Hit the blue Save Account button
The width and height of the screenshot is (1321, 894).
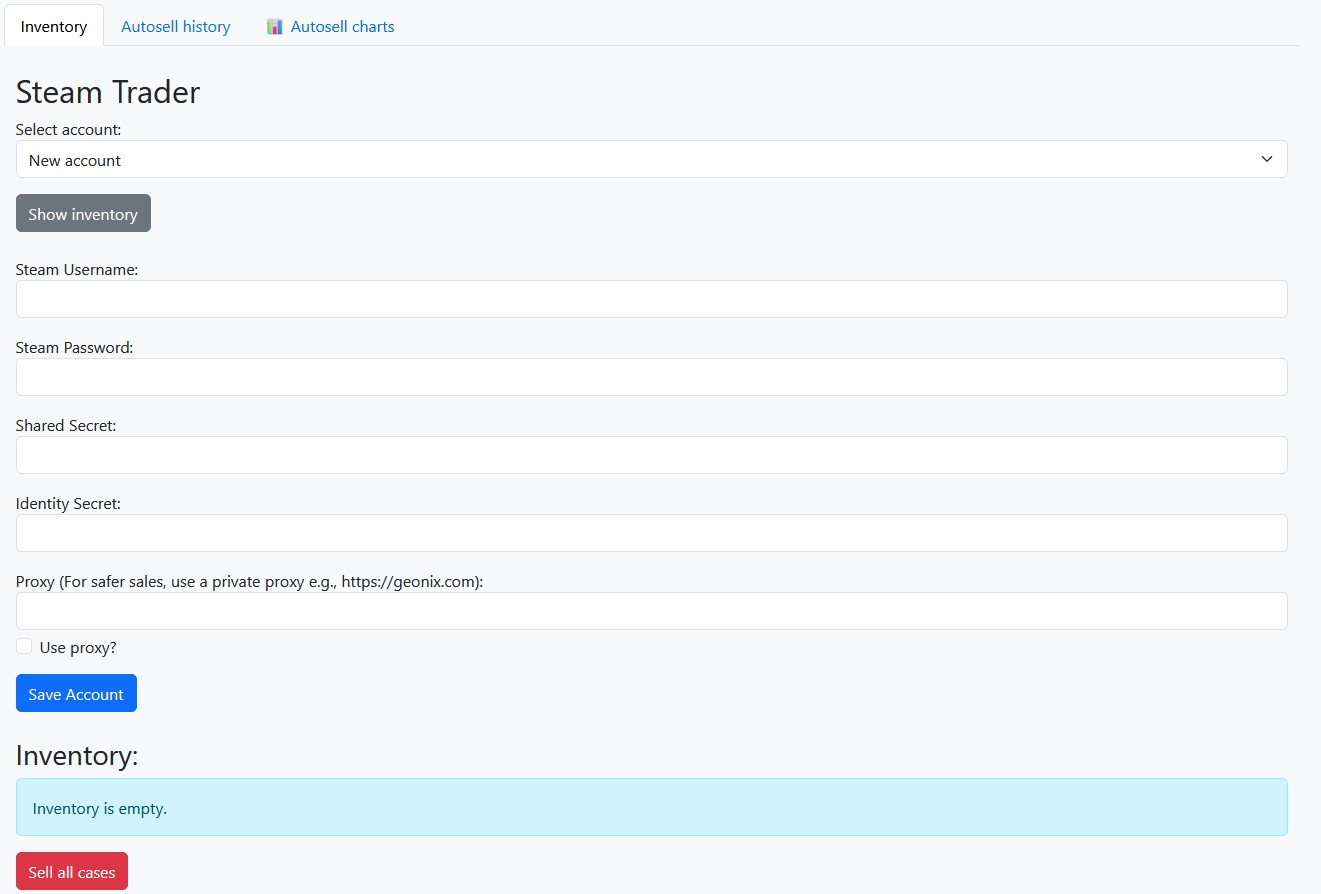(x=76, y=694)
